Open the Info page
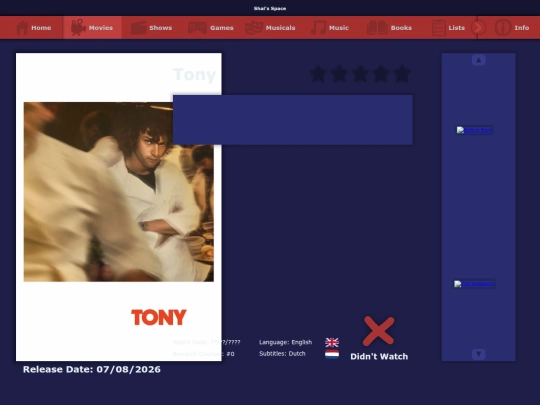The width and height of the screenshot is (540, 405). pos(512,28)
